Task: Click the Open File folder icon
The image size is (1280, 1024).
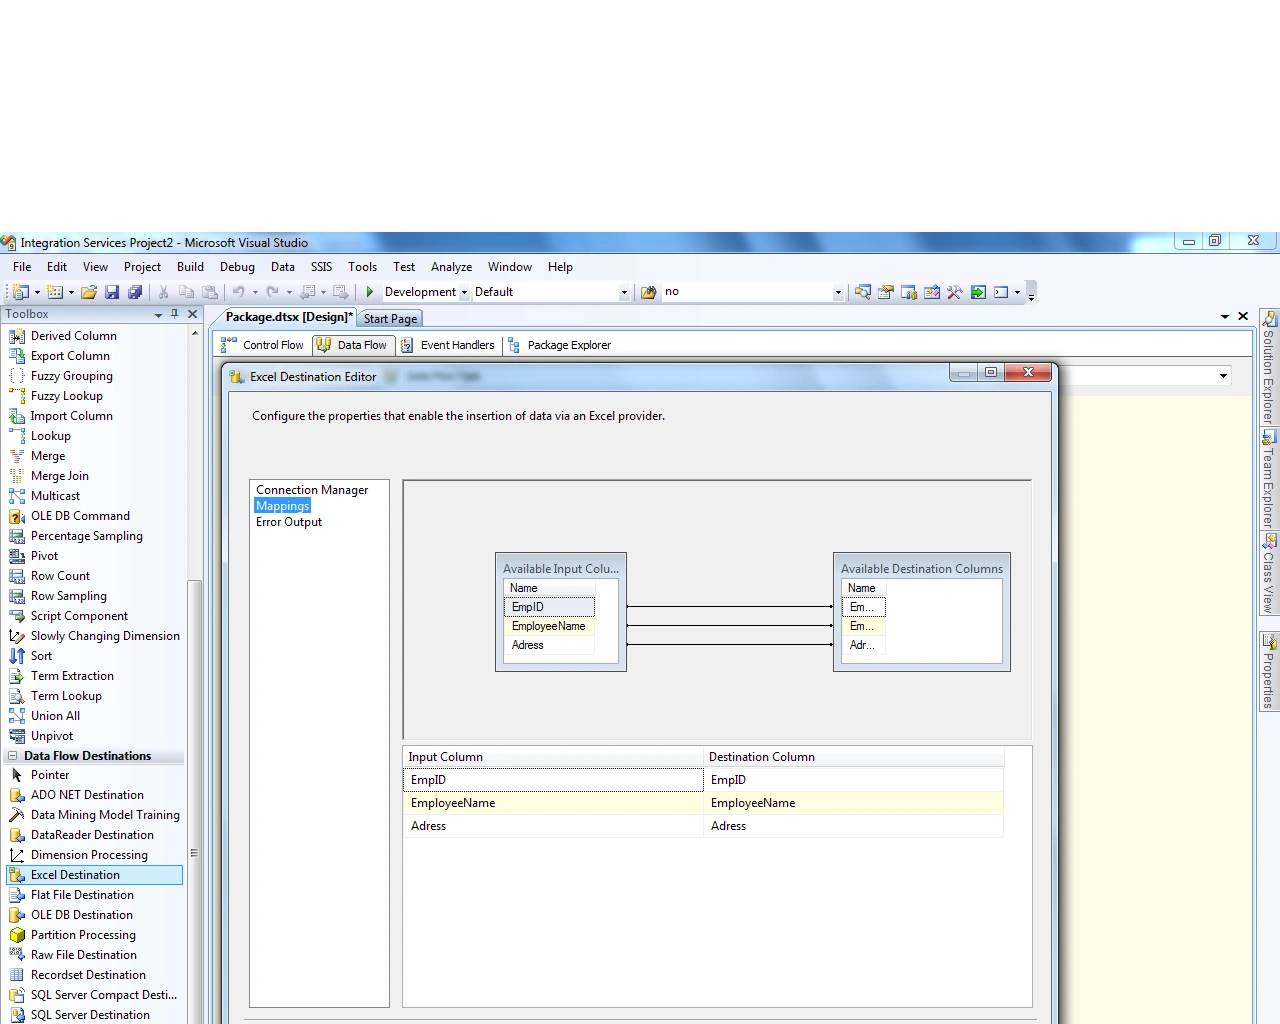Action: point(89,292)
